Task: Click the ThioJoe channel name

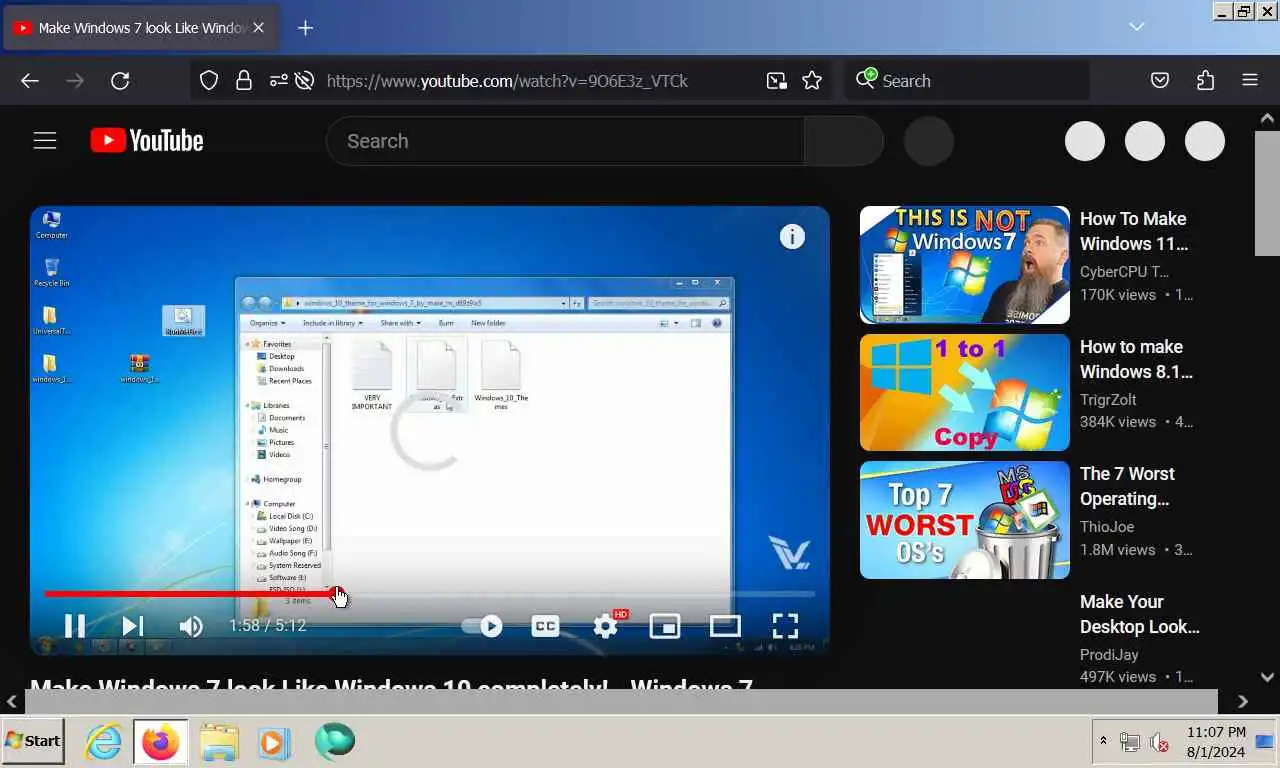Action: [x=1107, y=527]
